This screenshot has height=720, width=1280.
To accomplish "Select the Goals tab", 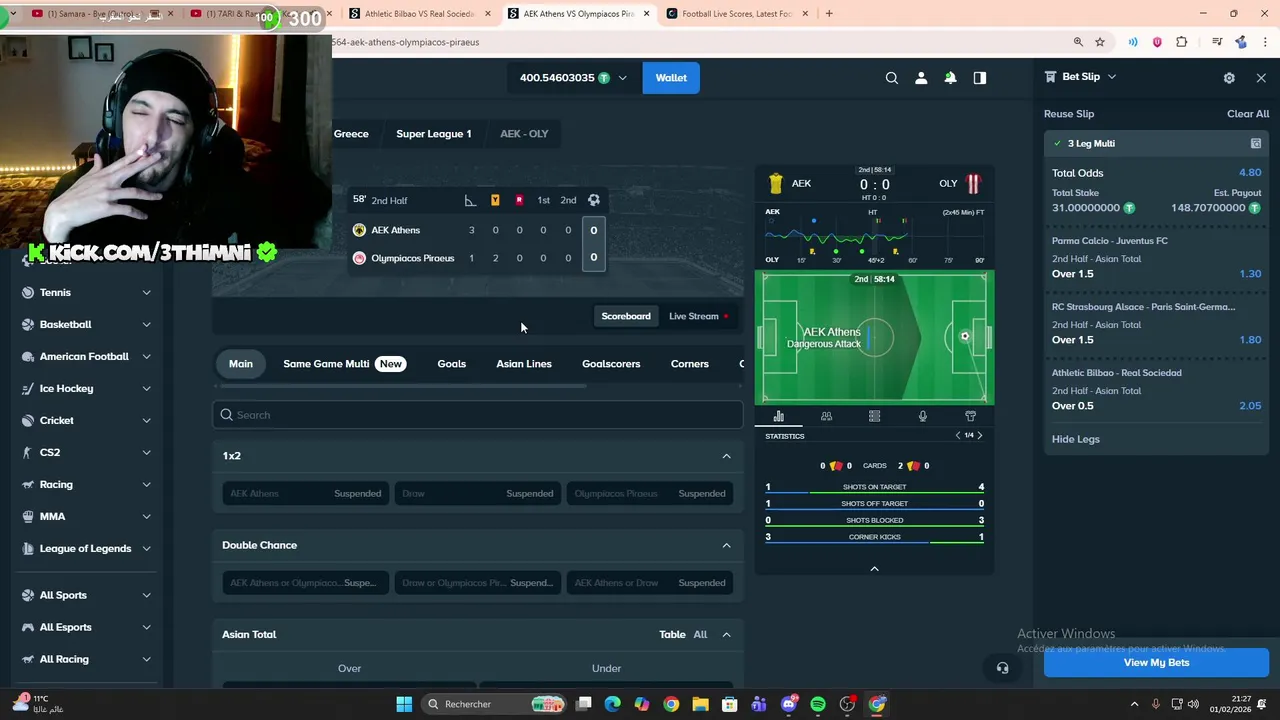I will (x=451, y=364).
